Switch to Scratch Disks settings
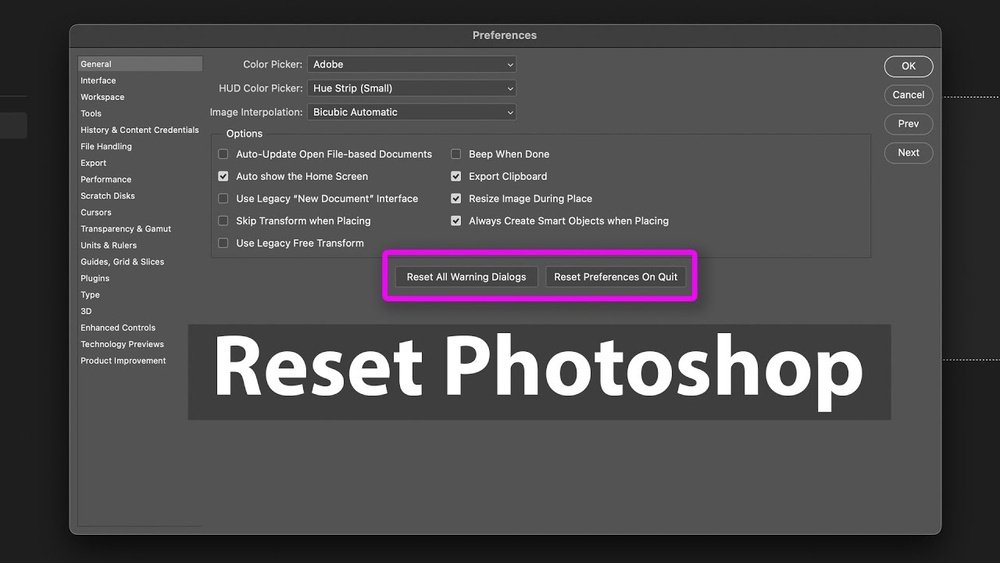1000x563 pixels. click(x=108, y=196)
